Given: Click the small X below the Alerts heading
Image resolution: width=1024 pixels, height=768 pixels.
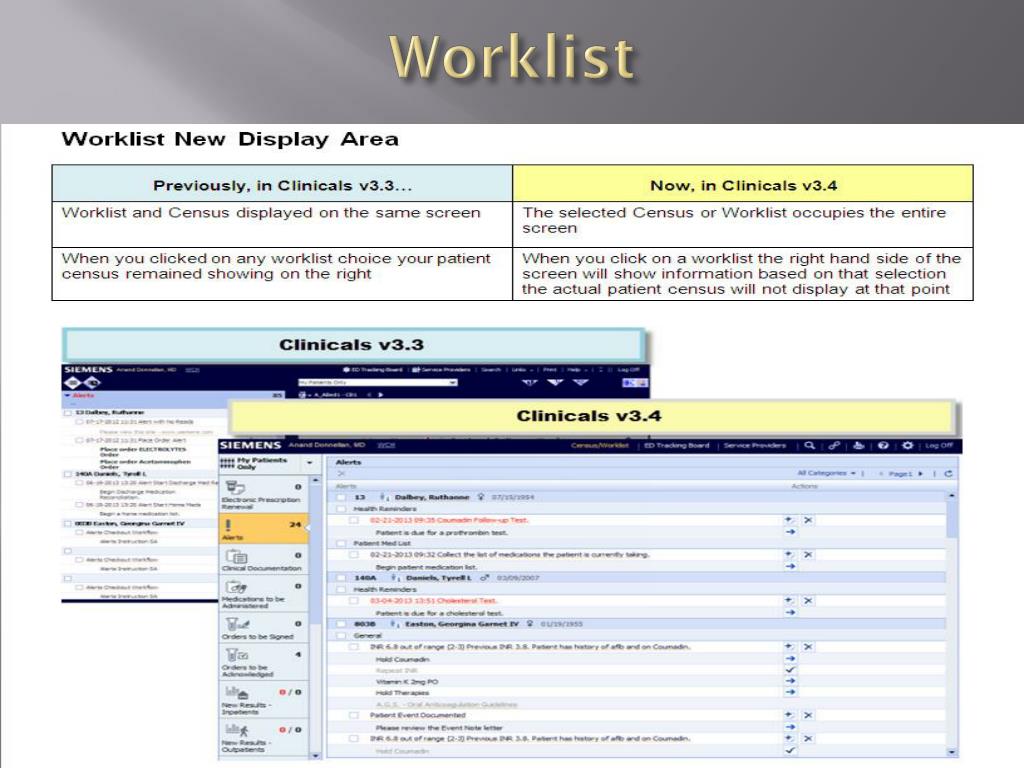Looking at the screenshot, I should pyautogui.click(x=341, y=473).
